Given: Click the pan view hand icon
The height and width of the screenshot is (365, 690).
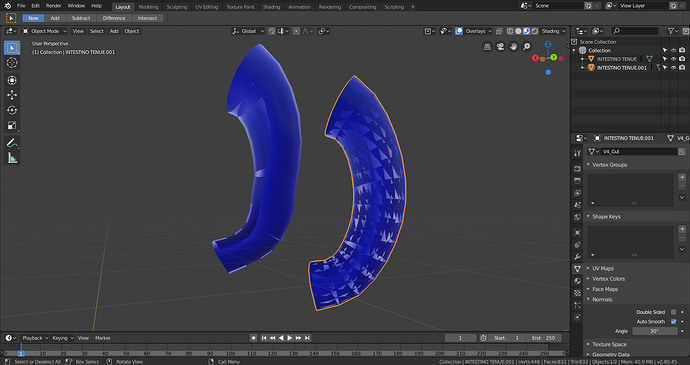Looking at the screenshot, I should 514,47.
